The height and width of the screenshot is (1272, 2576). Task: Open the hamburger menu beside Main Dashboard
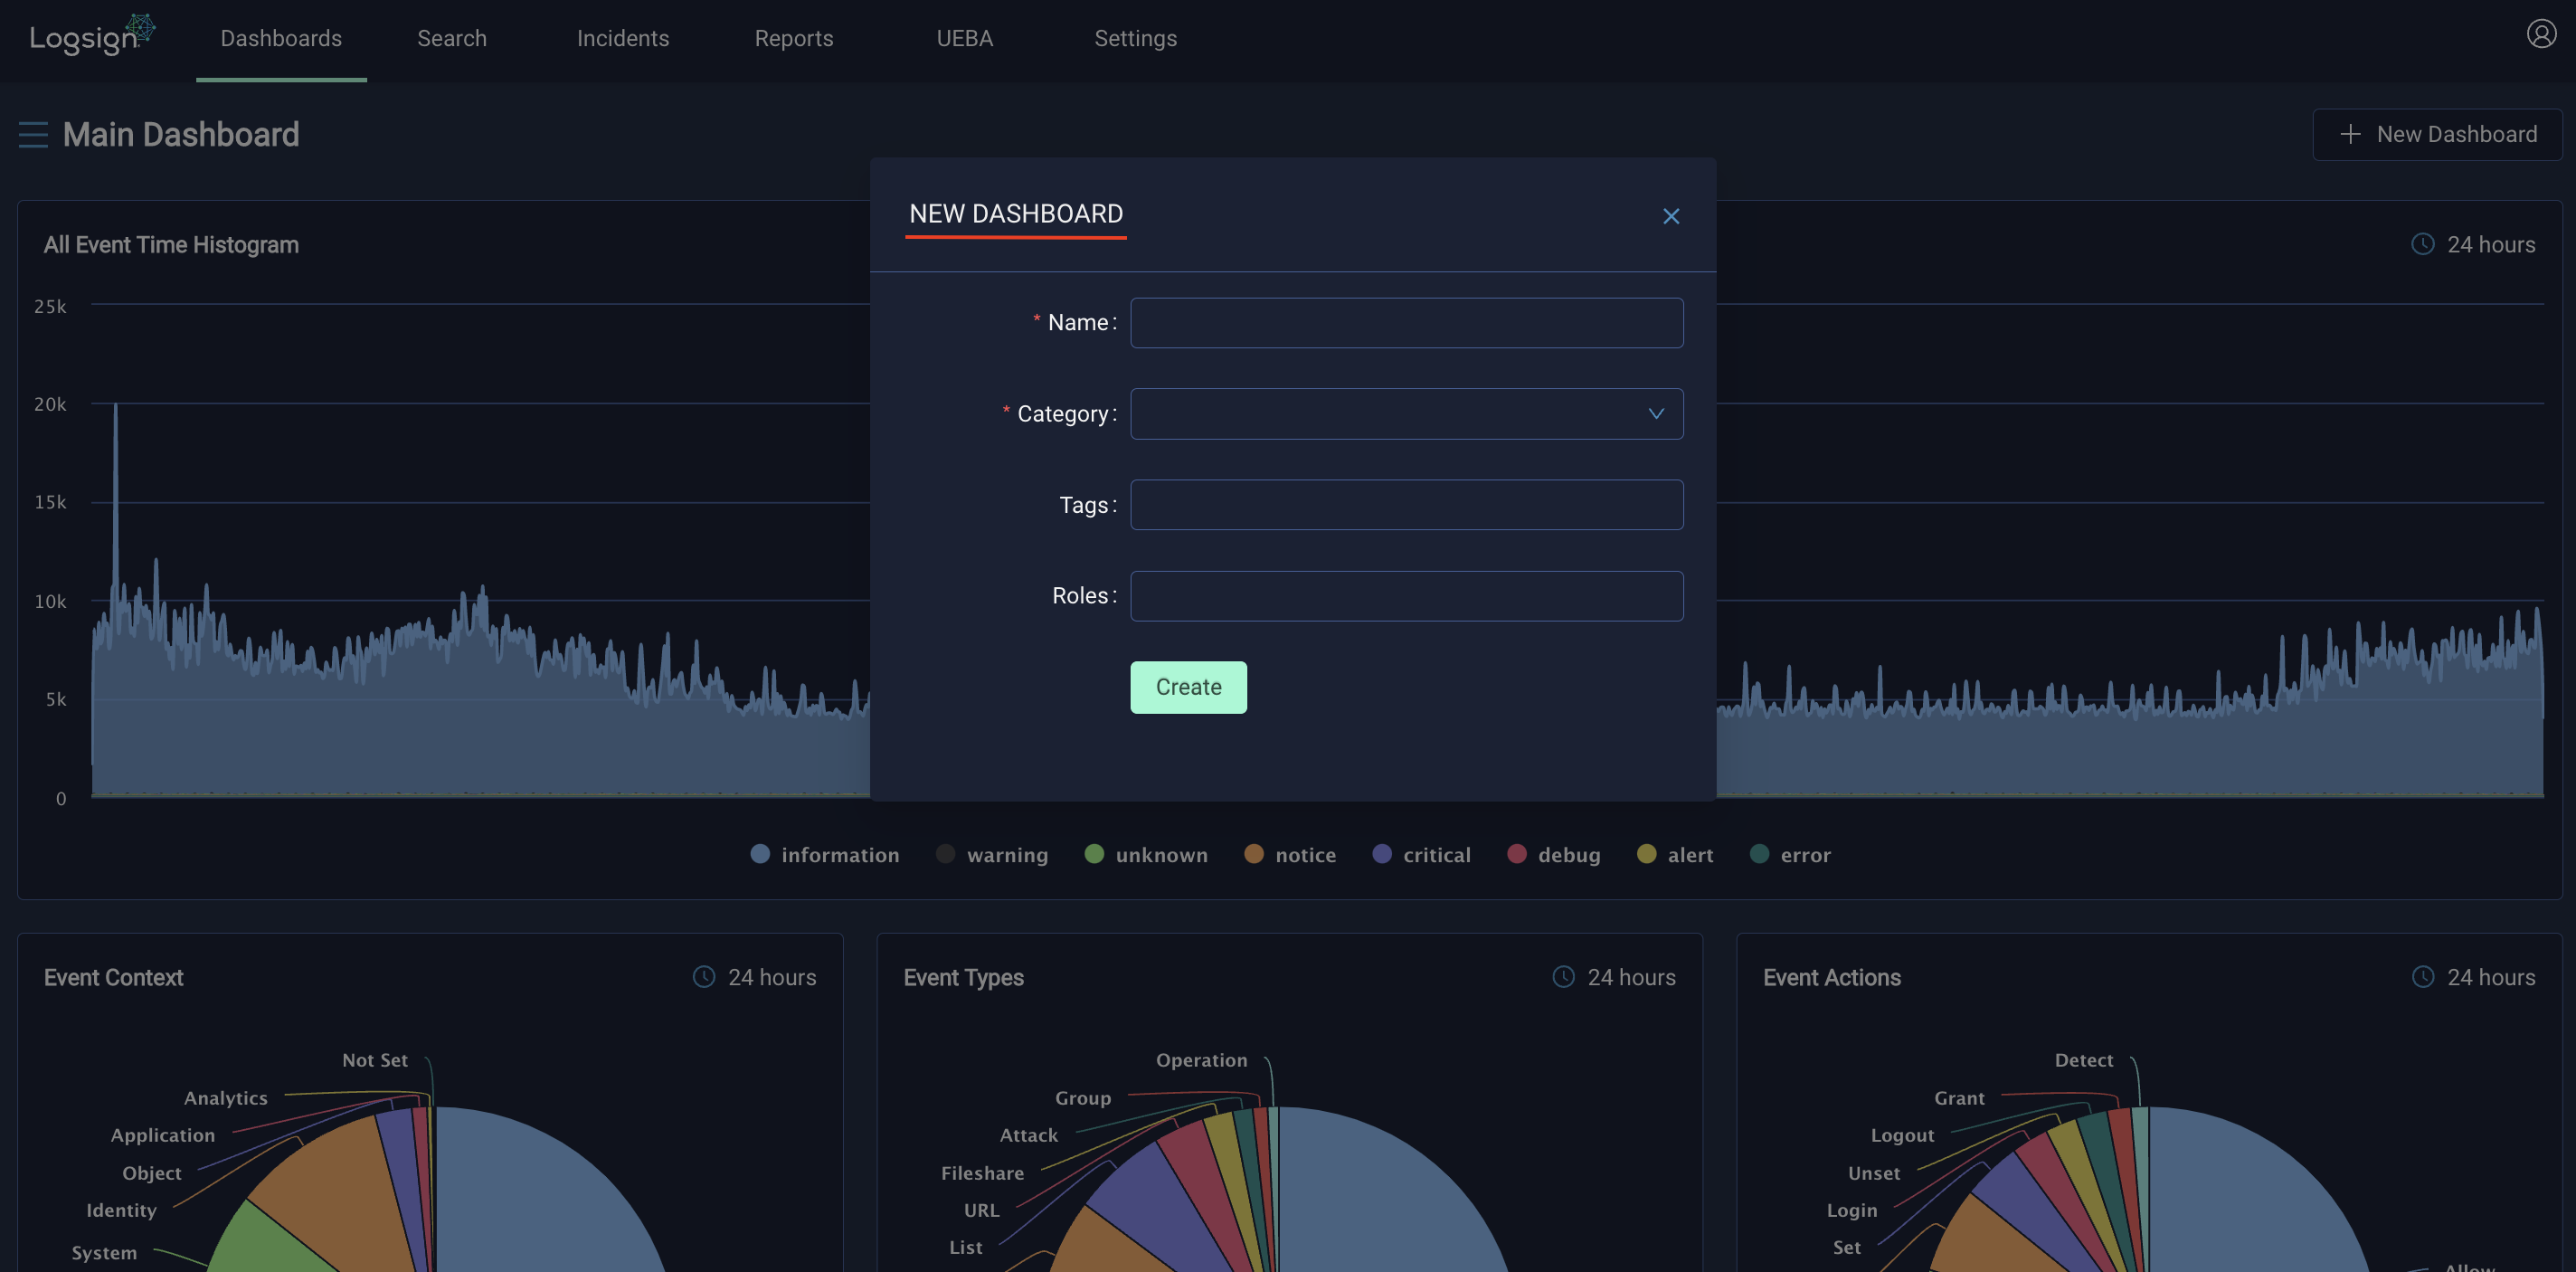[33, 134]
